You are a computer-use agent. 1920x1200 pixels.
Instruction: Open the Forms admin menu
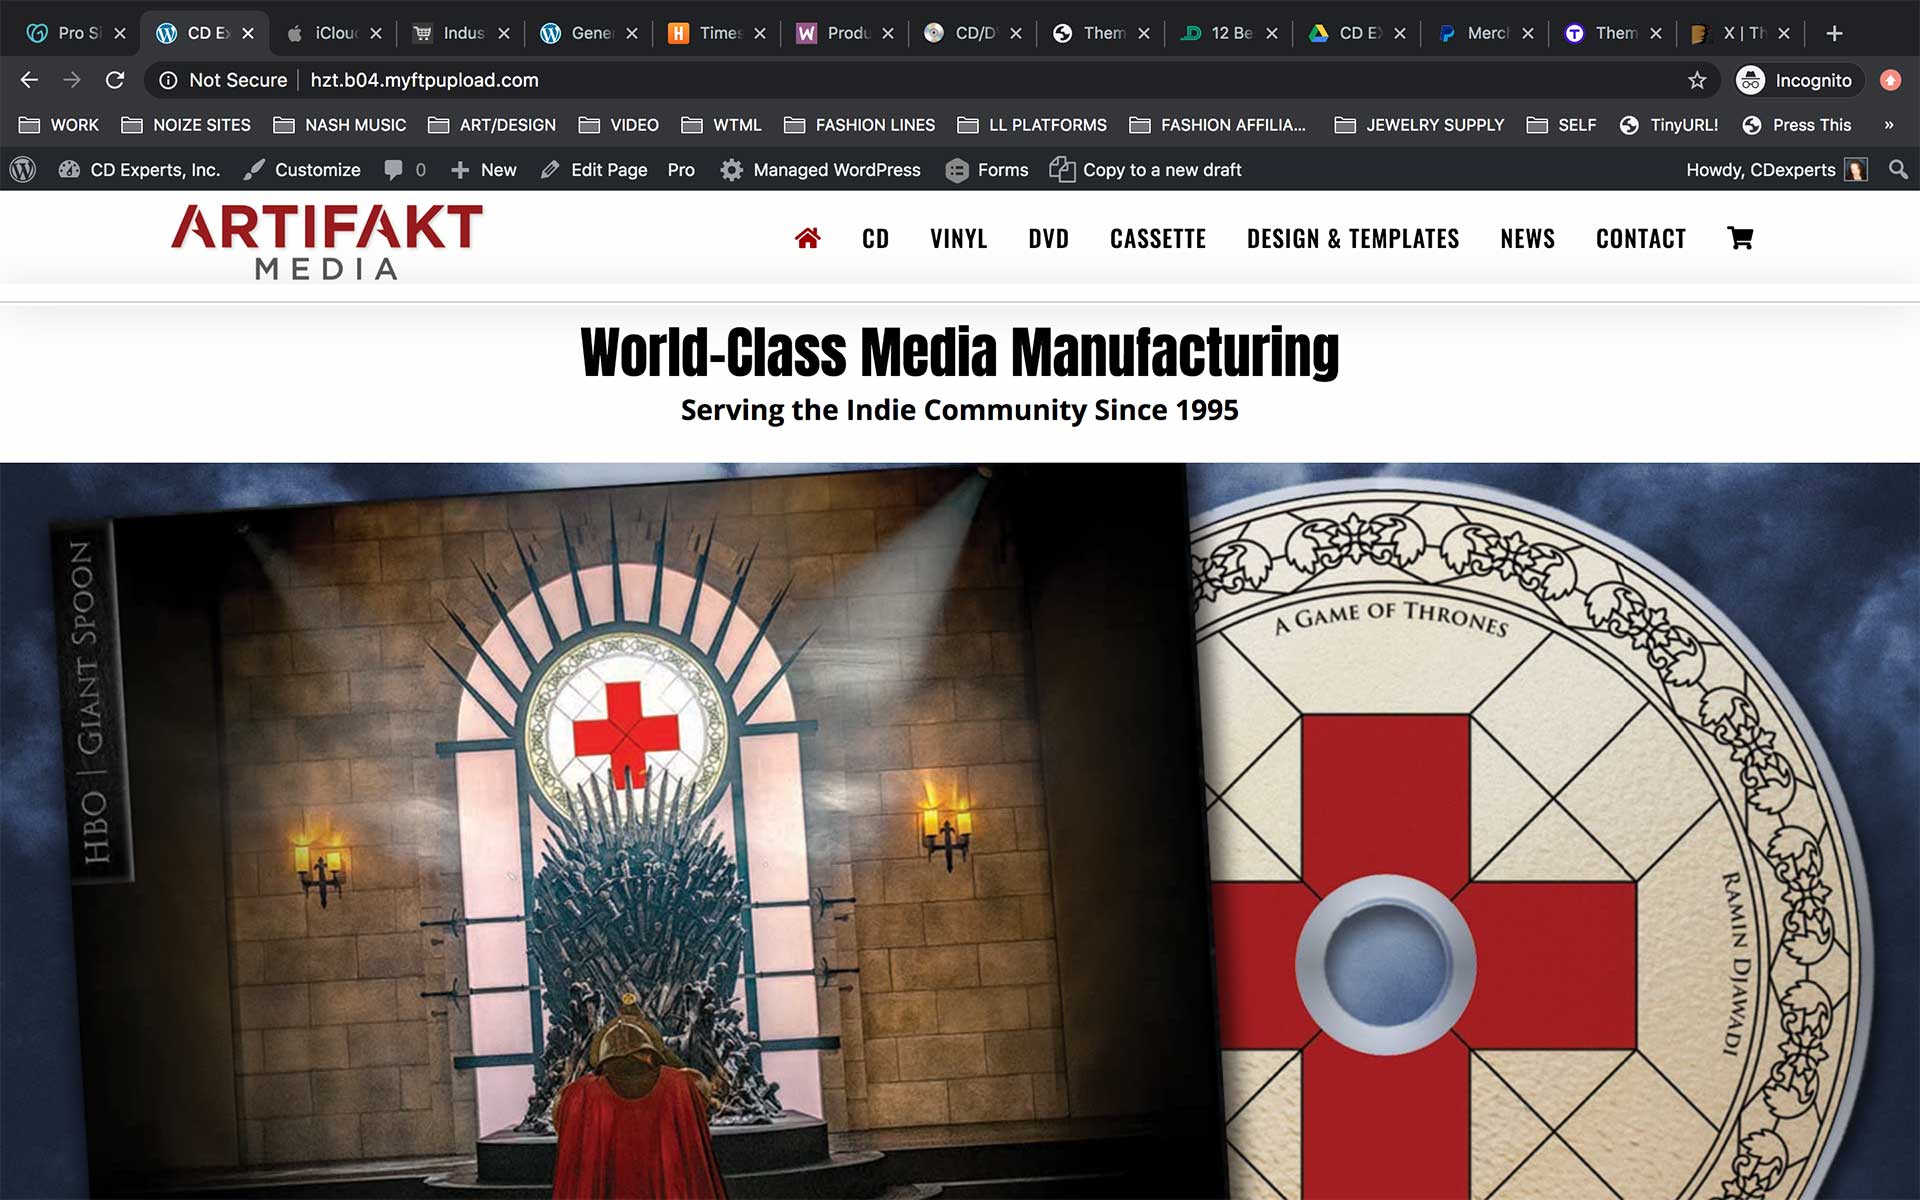click(x=987, y=170)
